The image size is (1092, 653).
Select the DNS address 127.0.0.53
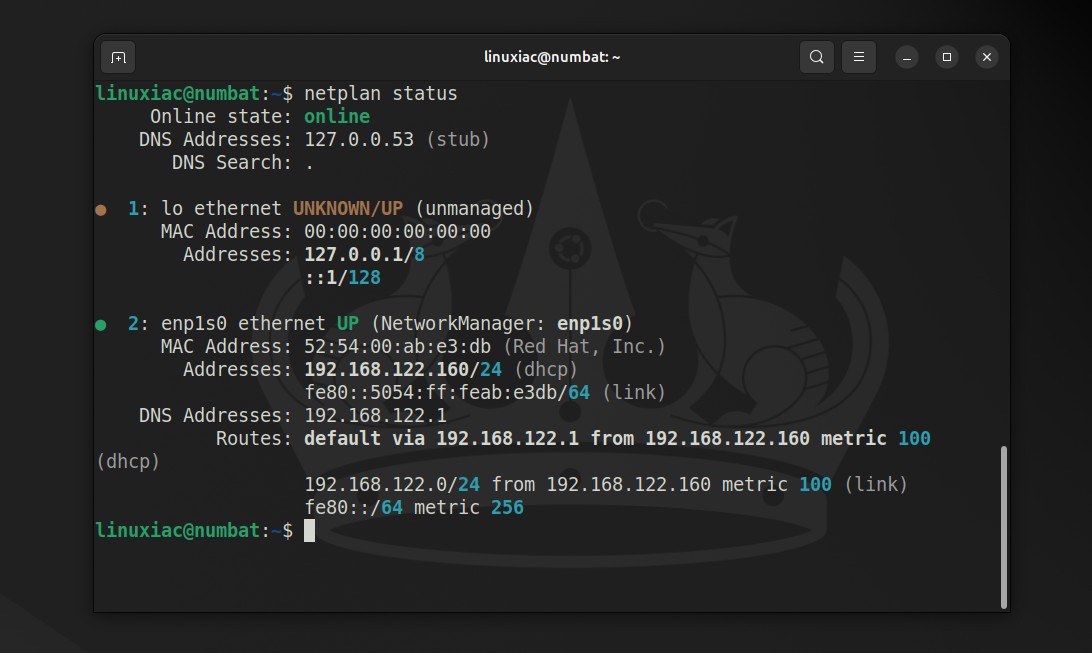click(x=359, y=139)
